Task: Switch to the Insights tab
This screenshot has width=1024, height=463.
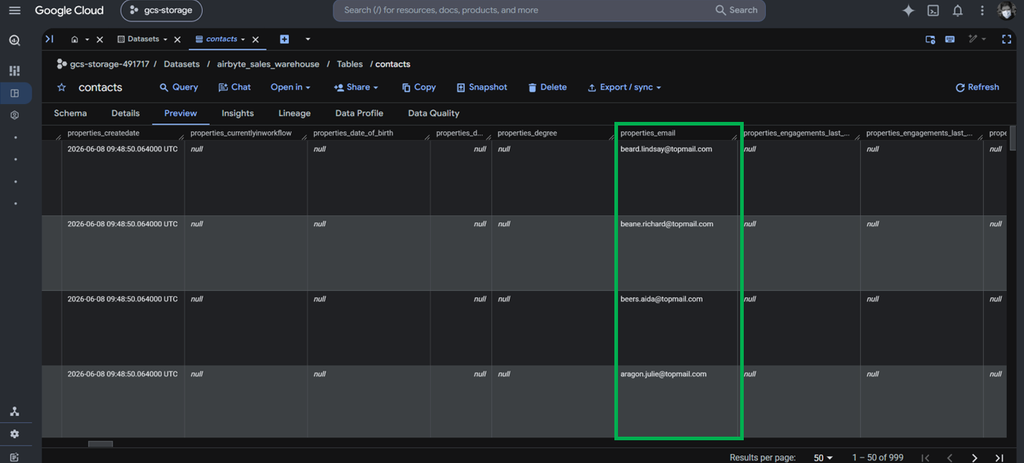Action: (238, 113)
